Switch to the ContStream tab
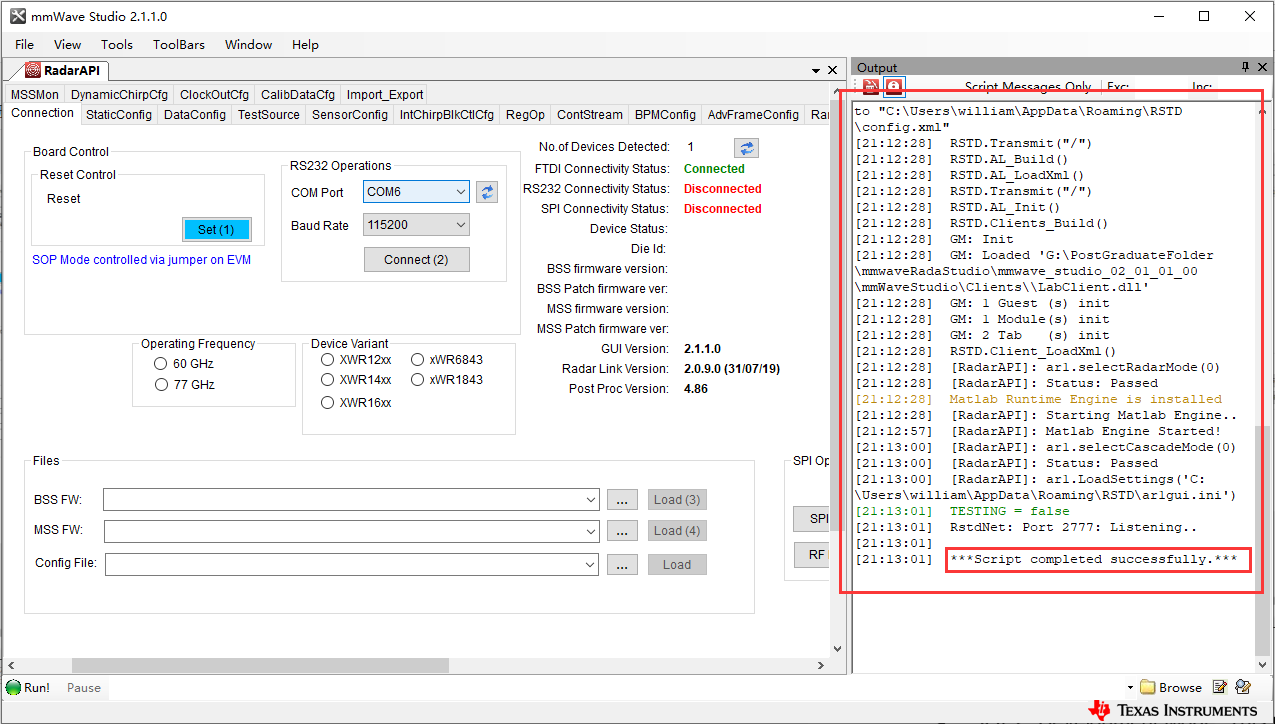Viewport: 1275px width, 724px height. click(x=590, y=115)
